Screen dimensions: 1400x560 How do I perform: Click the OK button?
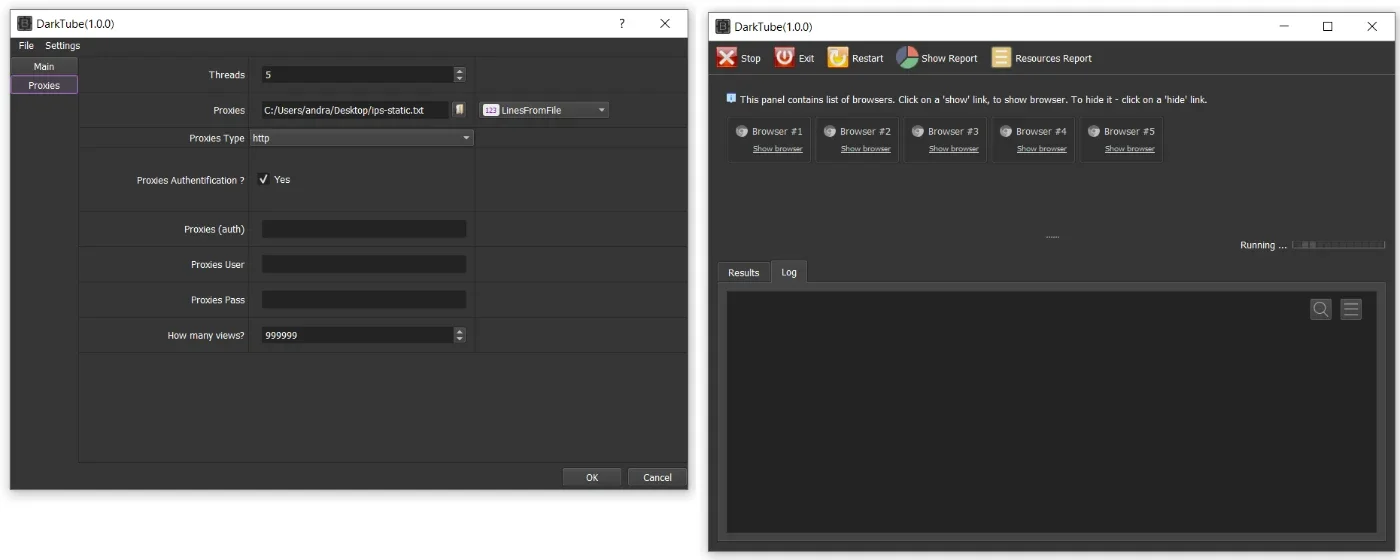pos(592,477)
